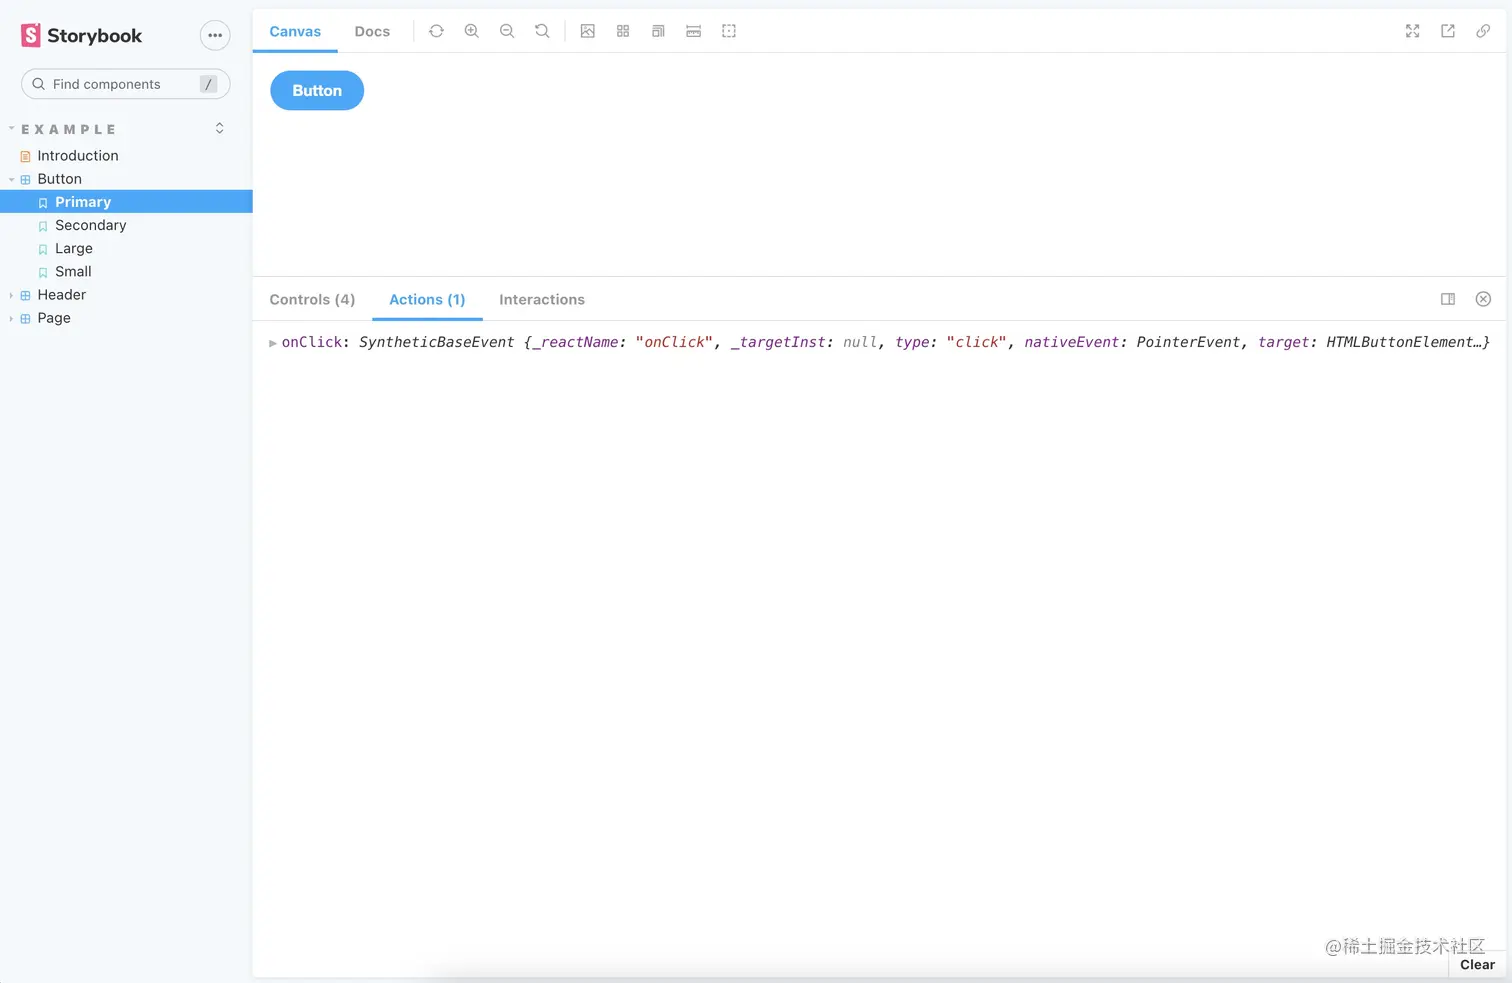
Task: Click the Page component grid icon
Action: pyautogui.click(x=26, y=318)
